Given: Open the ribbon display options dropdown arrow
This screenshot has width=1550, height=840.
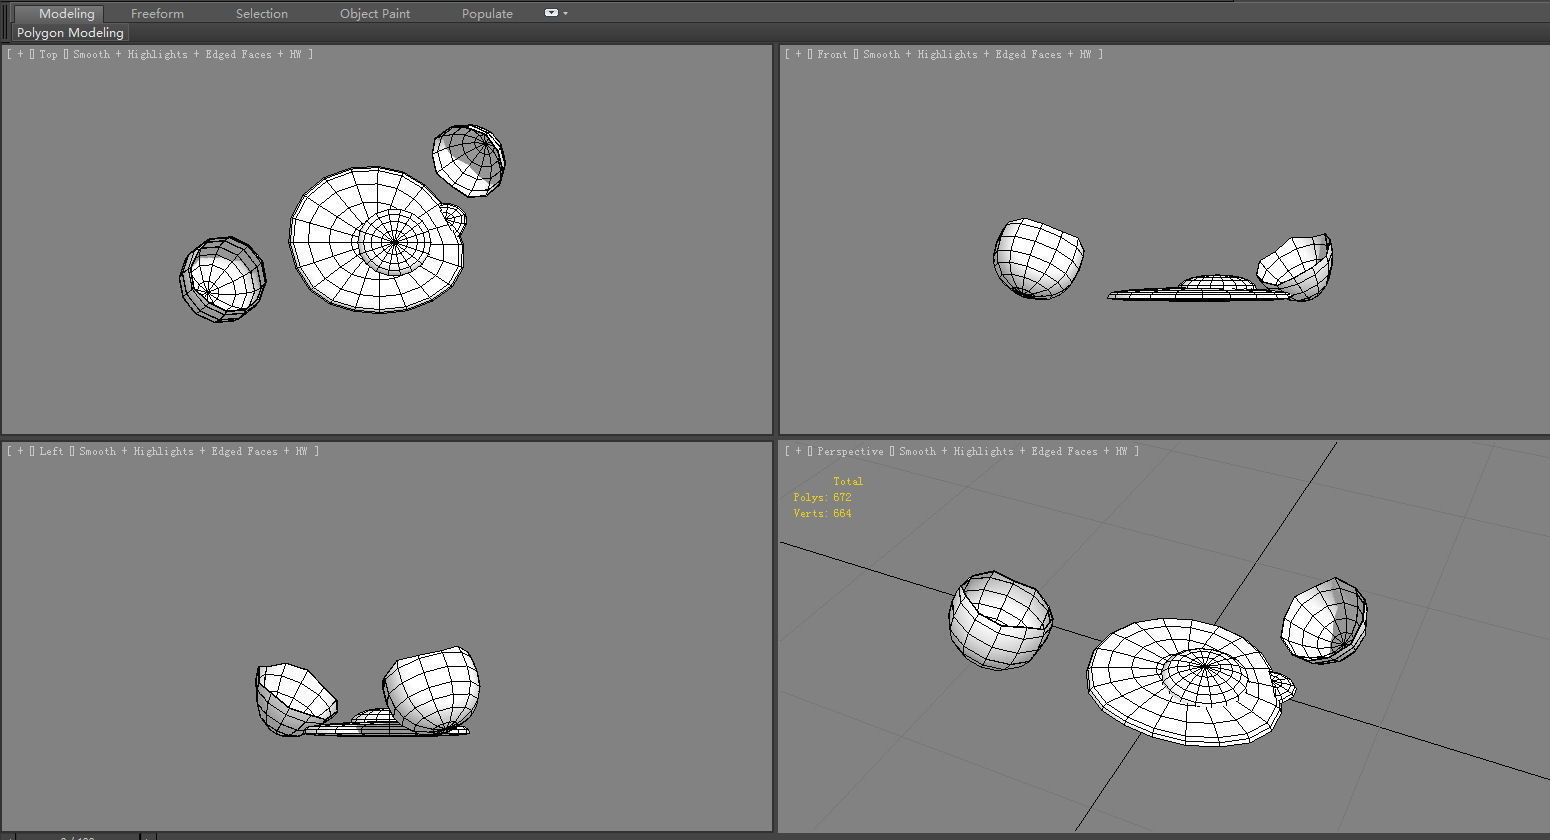Looking at the screenshot, I should point(566,14).
